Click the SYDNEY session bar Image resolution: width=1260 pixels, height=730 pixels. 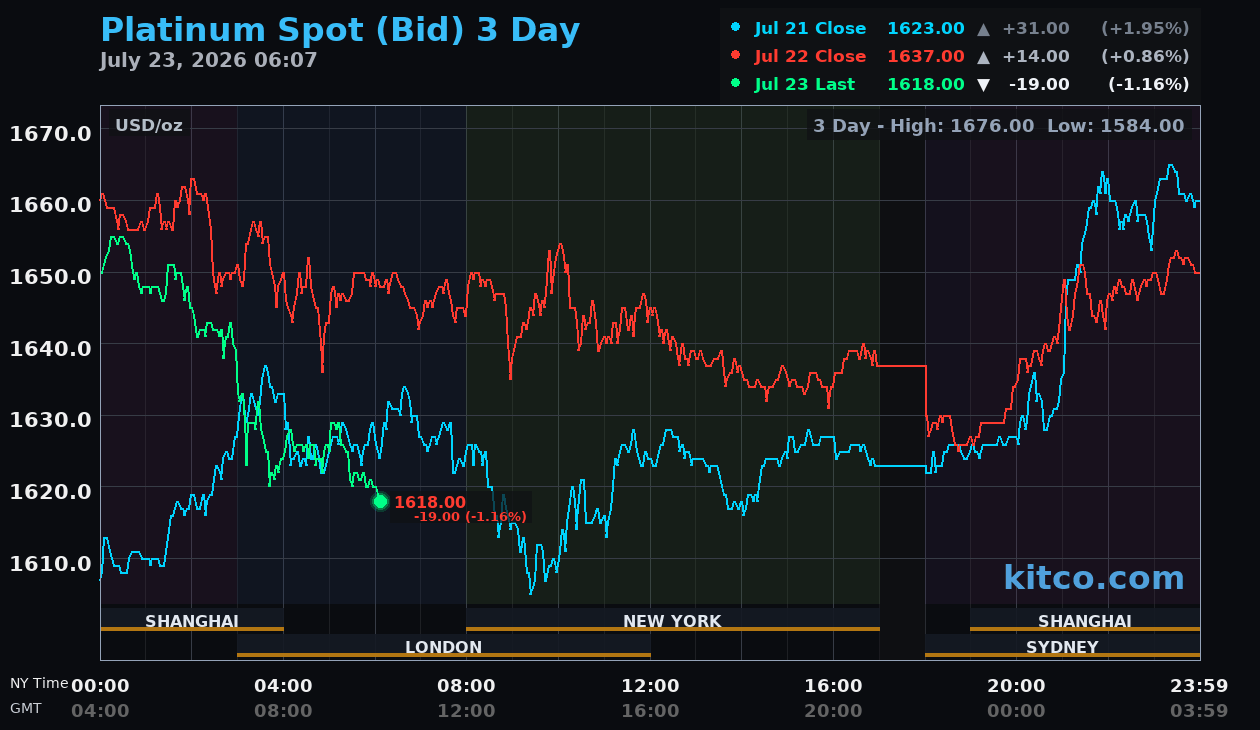[1062, 647]
